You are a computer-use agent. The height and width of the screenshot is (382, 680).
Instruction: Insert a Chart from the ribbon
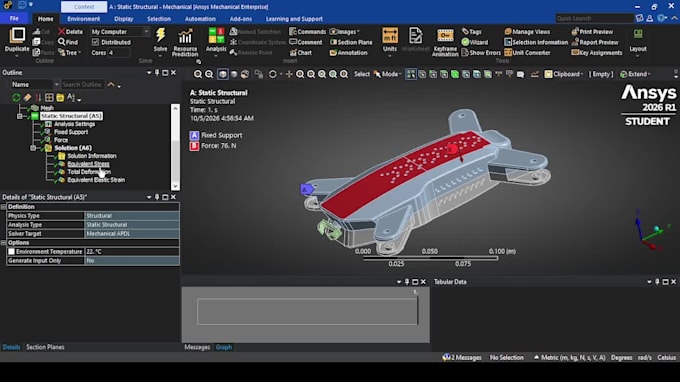pos(301,52)
